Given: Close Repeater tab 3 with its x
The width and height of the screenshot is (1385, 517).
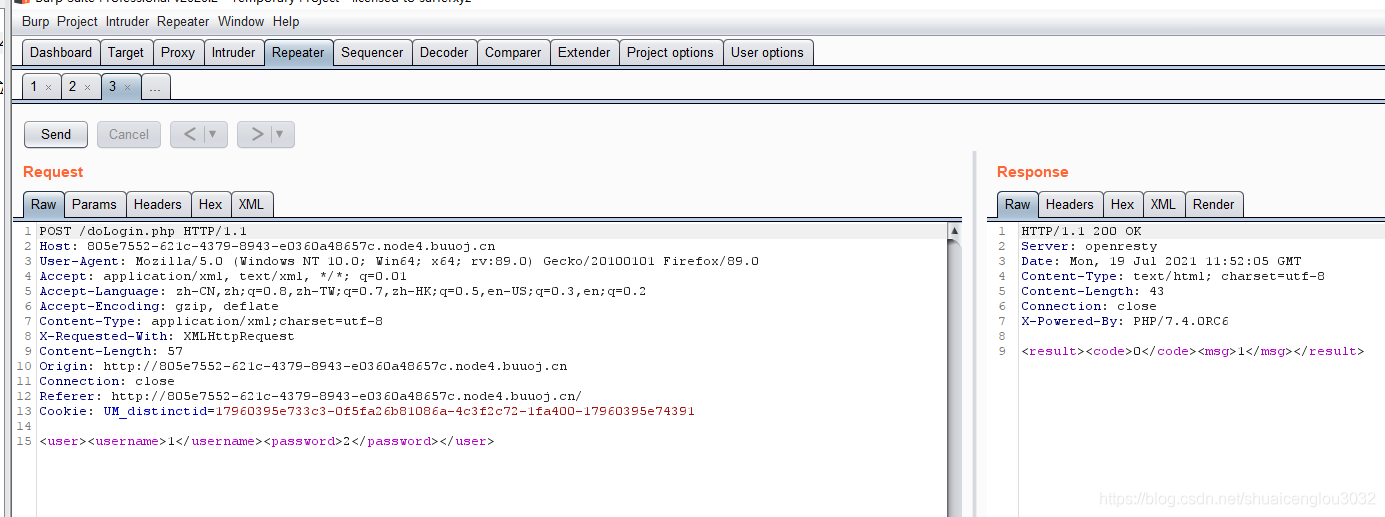Looking at the screenshot, I should tap(127, 88).
